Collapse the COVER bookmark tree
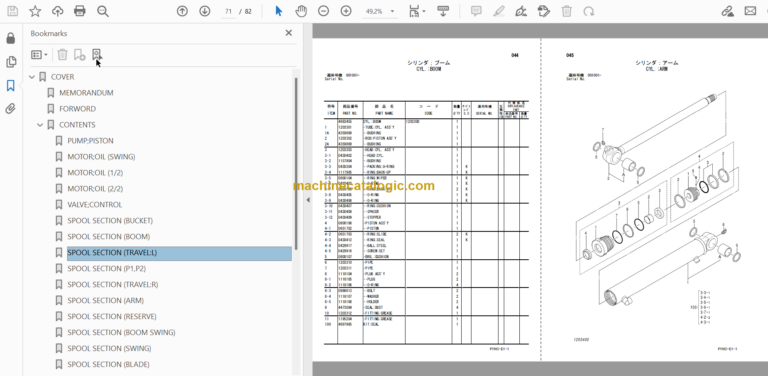Screen dimensions: 768x376 pos(32,77)
